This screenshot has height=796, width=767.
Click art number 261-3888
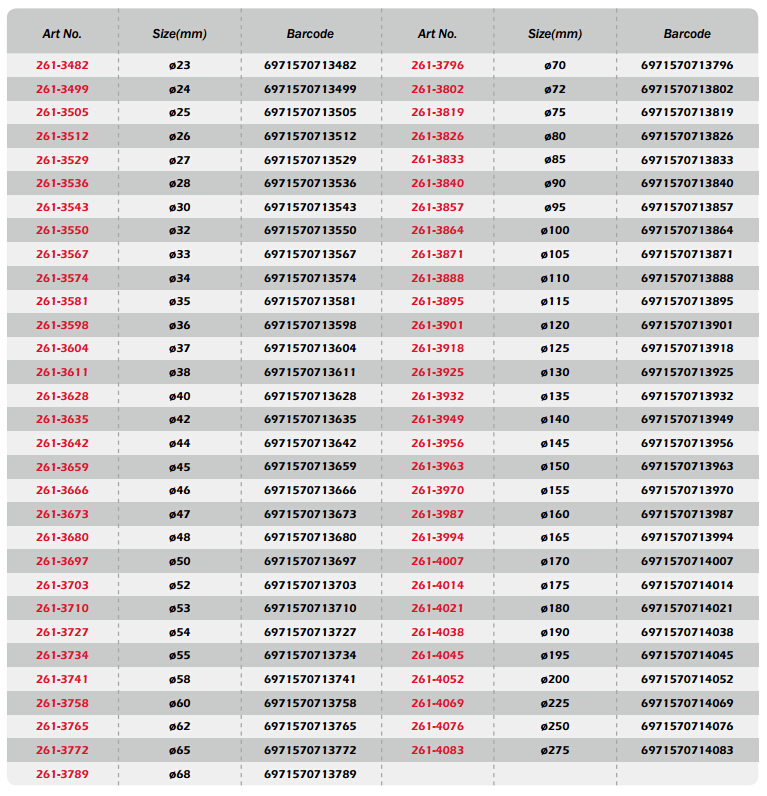438,278
